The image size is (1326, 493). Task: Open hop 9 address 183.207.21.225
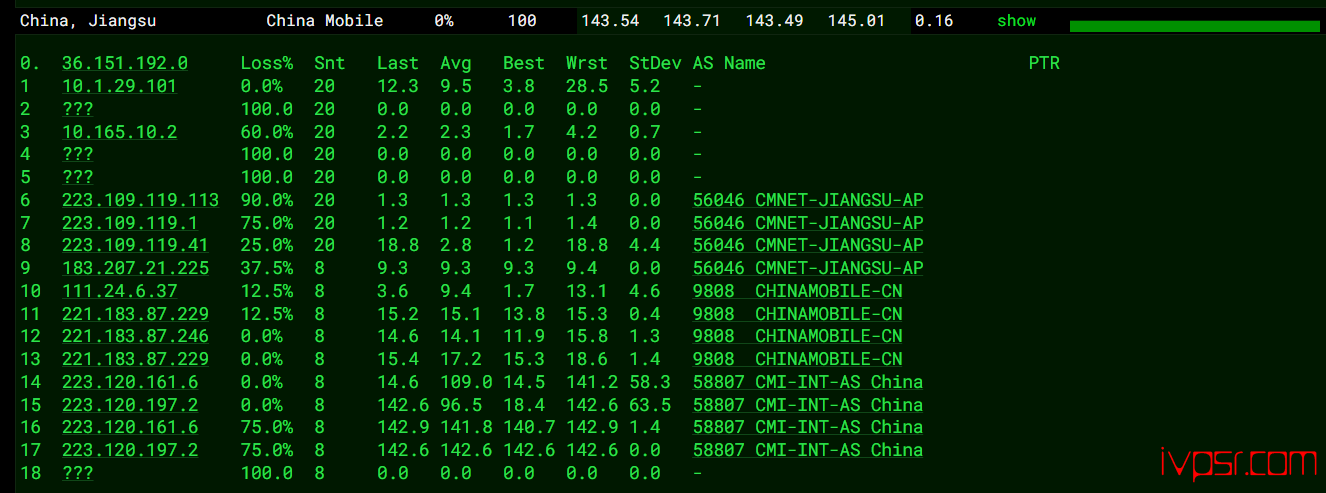135,268
